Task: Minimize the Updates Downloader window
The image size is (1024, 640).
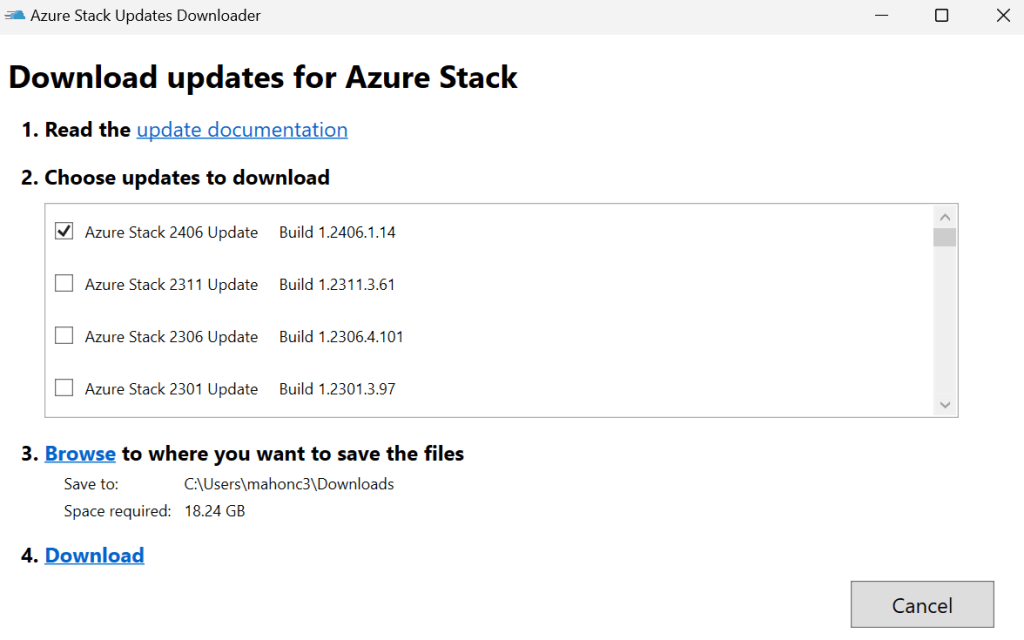Action: click(880, 16)
